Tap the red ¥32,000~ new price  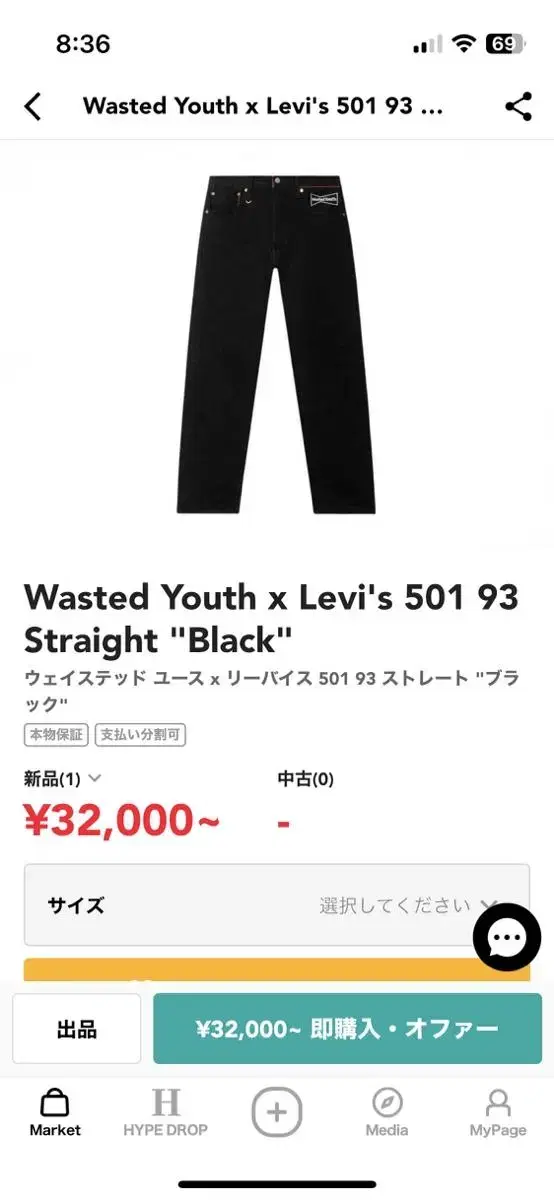coord(122,822)
